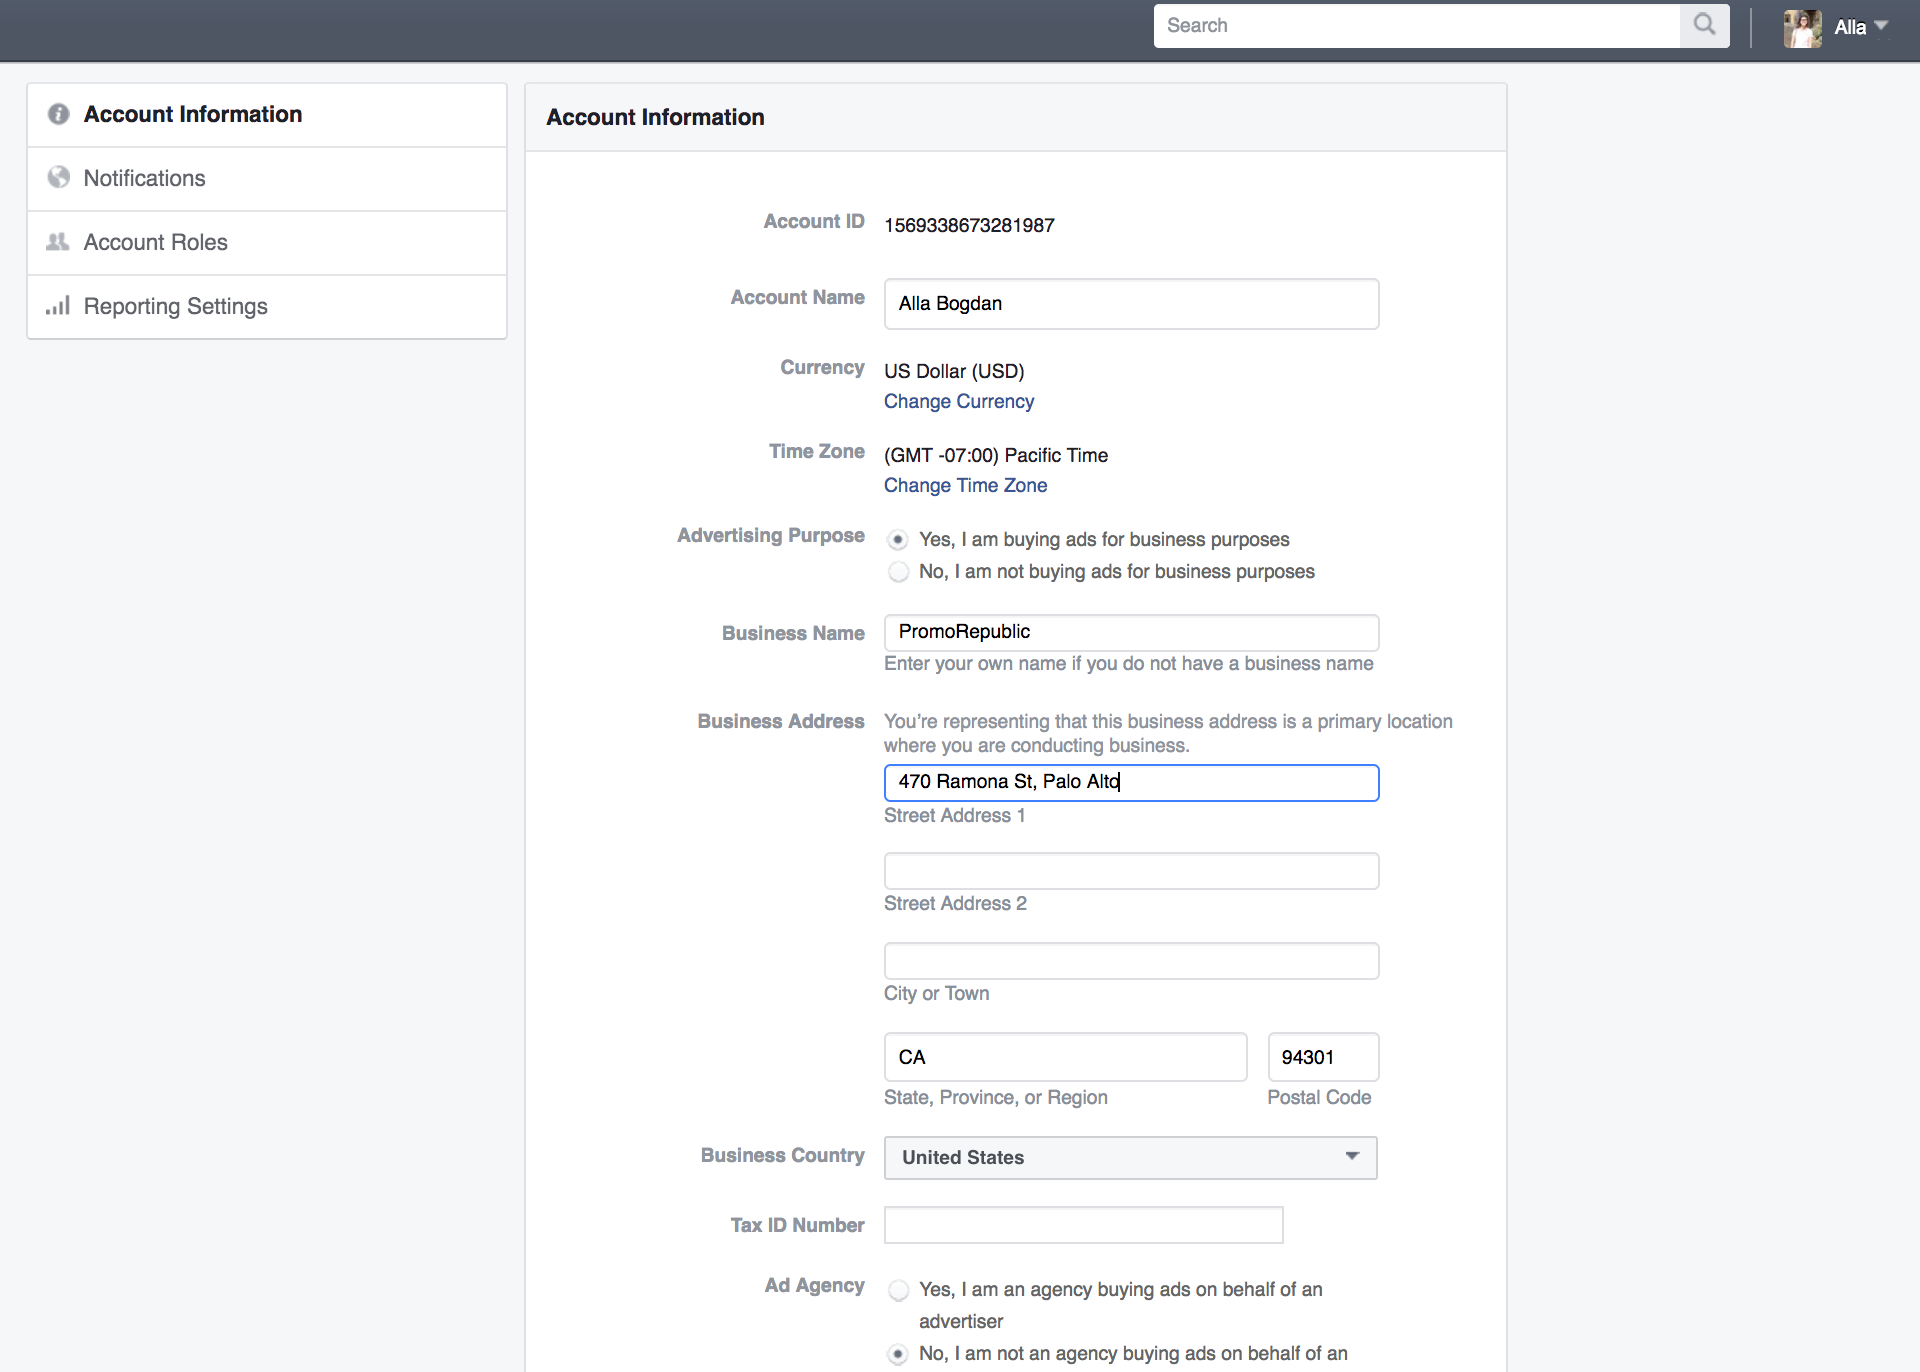Click the City or Town field

(1131, 961)
